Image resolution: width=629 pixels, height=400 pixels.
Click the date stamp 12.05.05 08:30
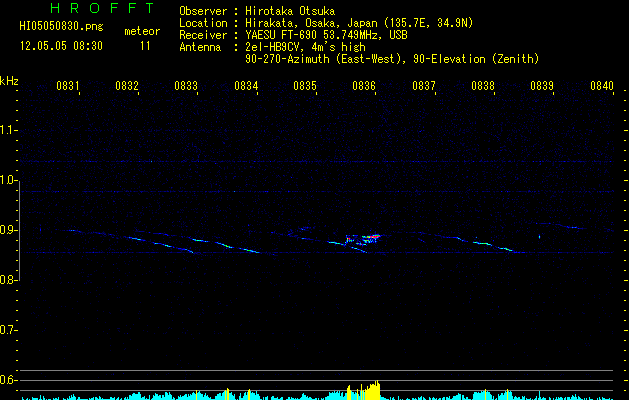click(x=61, y=46)
